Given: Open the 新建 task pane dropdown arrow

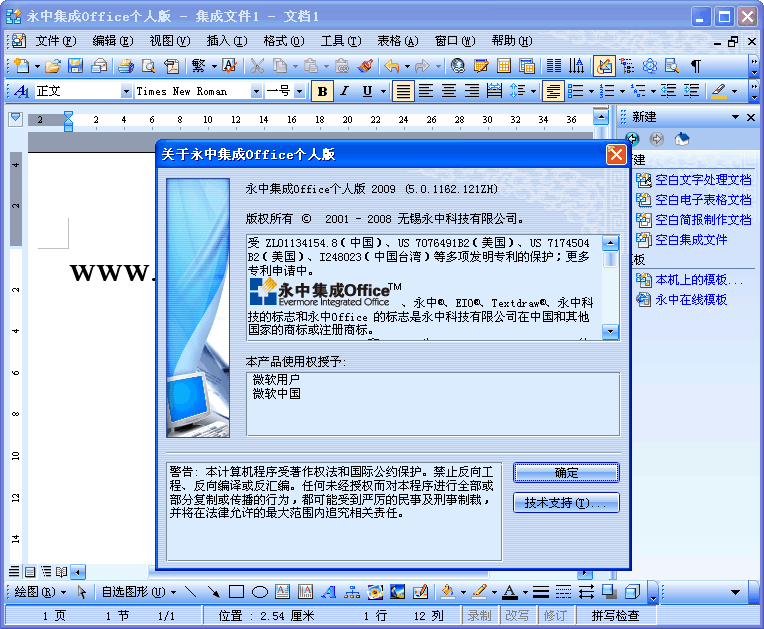Looking at the screenshot, I should [x=736, y=117].
